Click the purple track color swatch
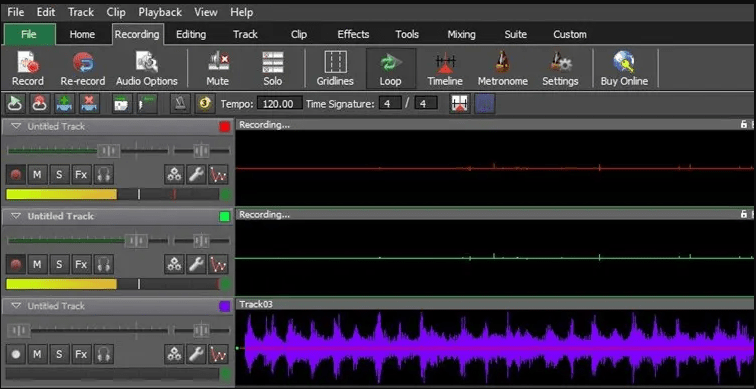Image resolution: width=756 pixels, height=389 pixels. tap(224, 307)
